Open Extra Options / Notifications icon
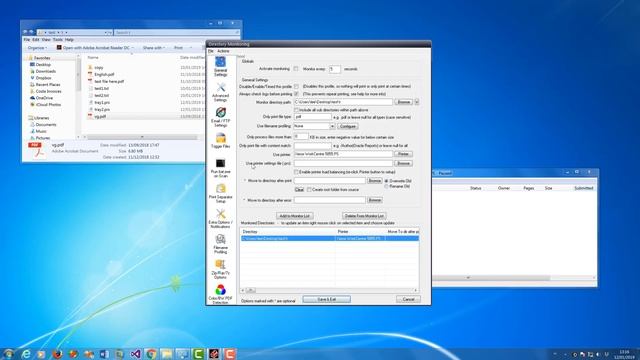640x360 pixels. pos(220,218)
